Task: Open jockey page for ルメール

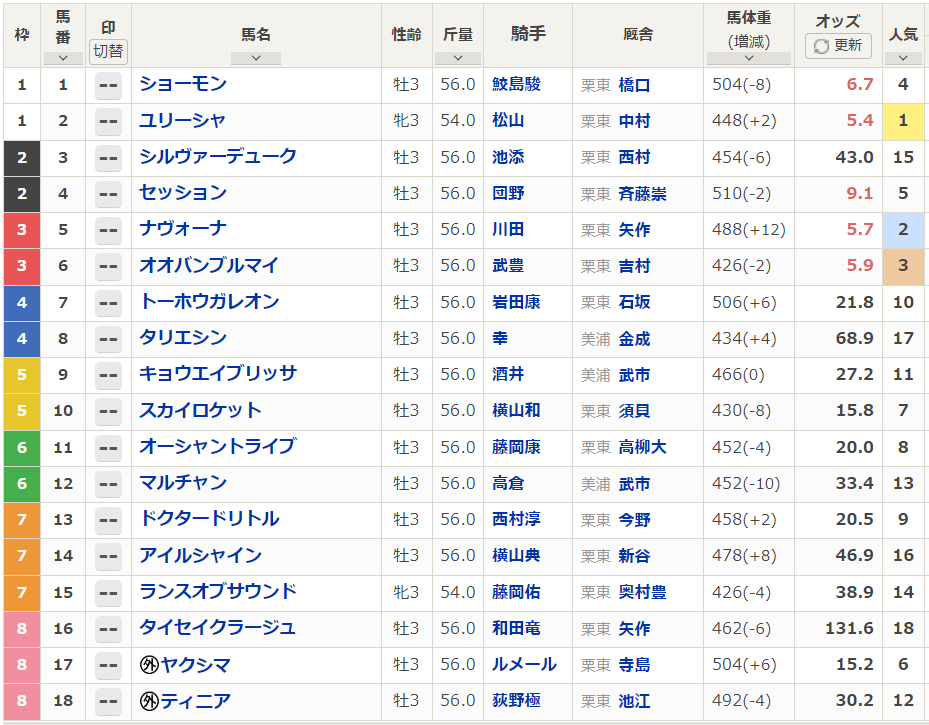Action: (524, 665)
